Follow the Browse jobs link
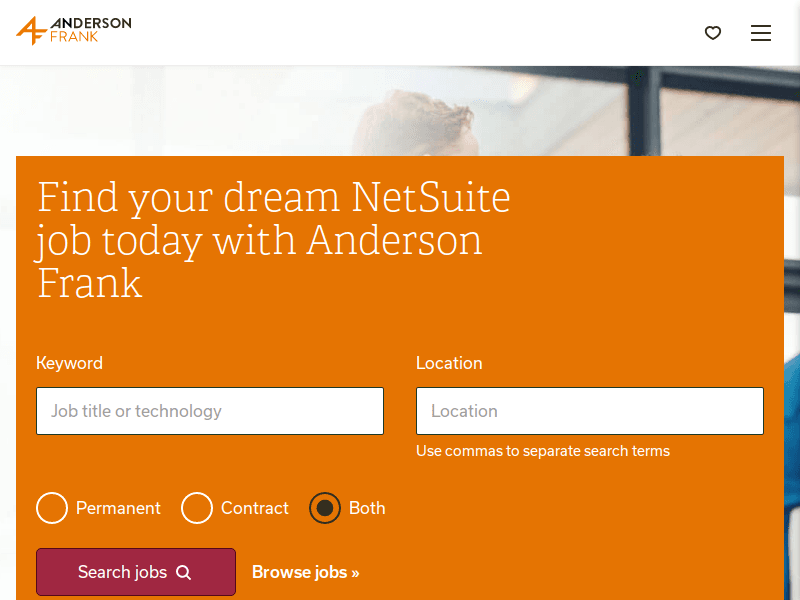800x600 pixels. [x=305, y=572]
